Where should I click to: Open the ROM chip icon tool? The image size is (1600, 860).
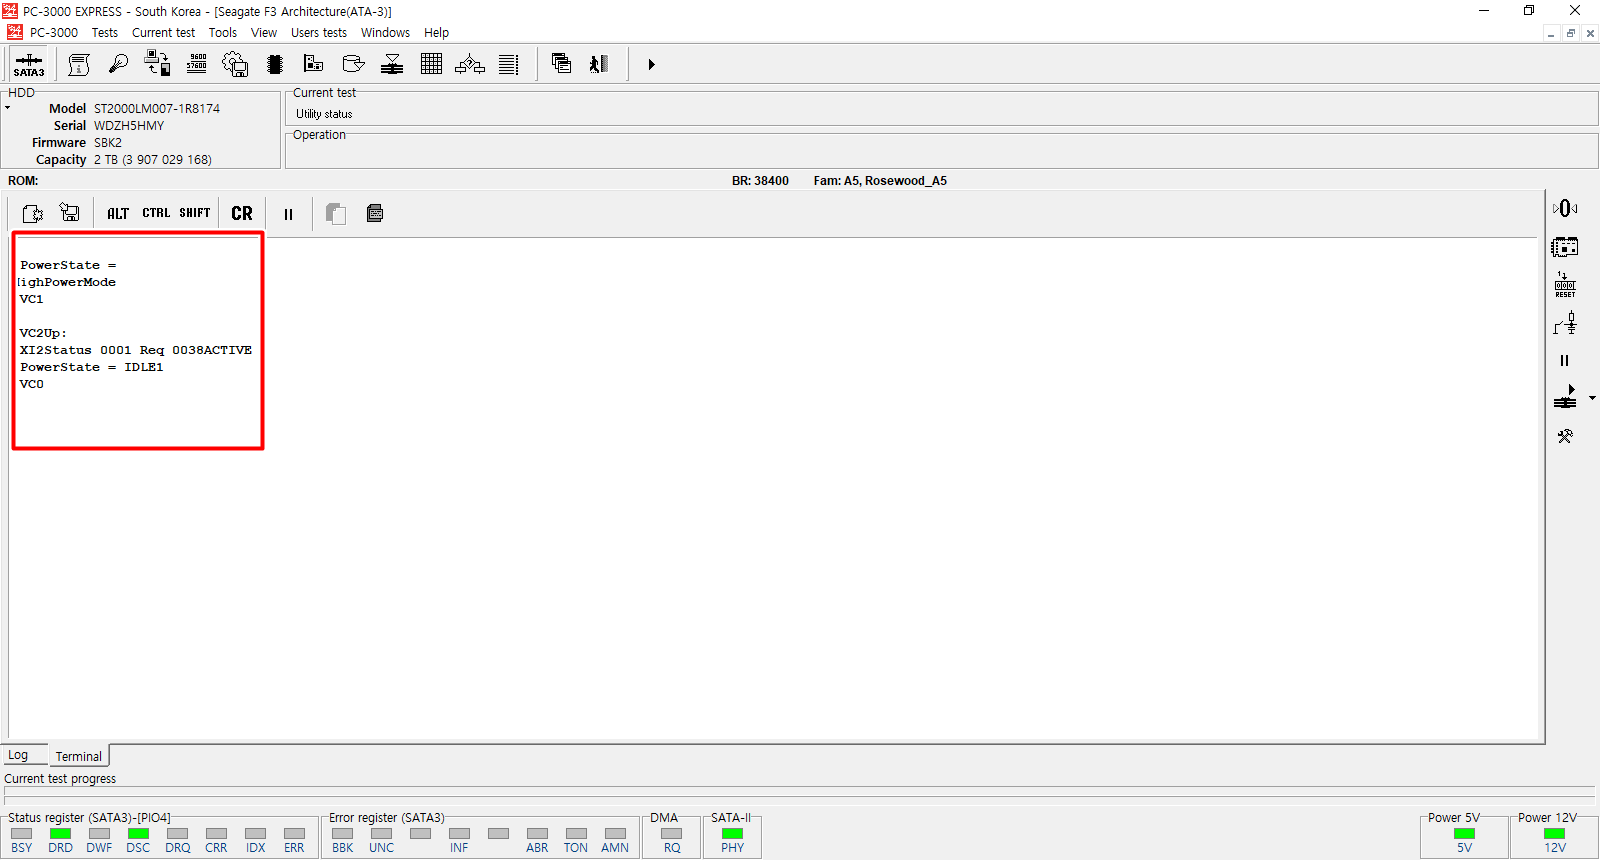[x=275, y=64]
